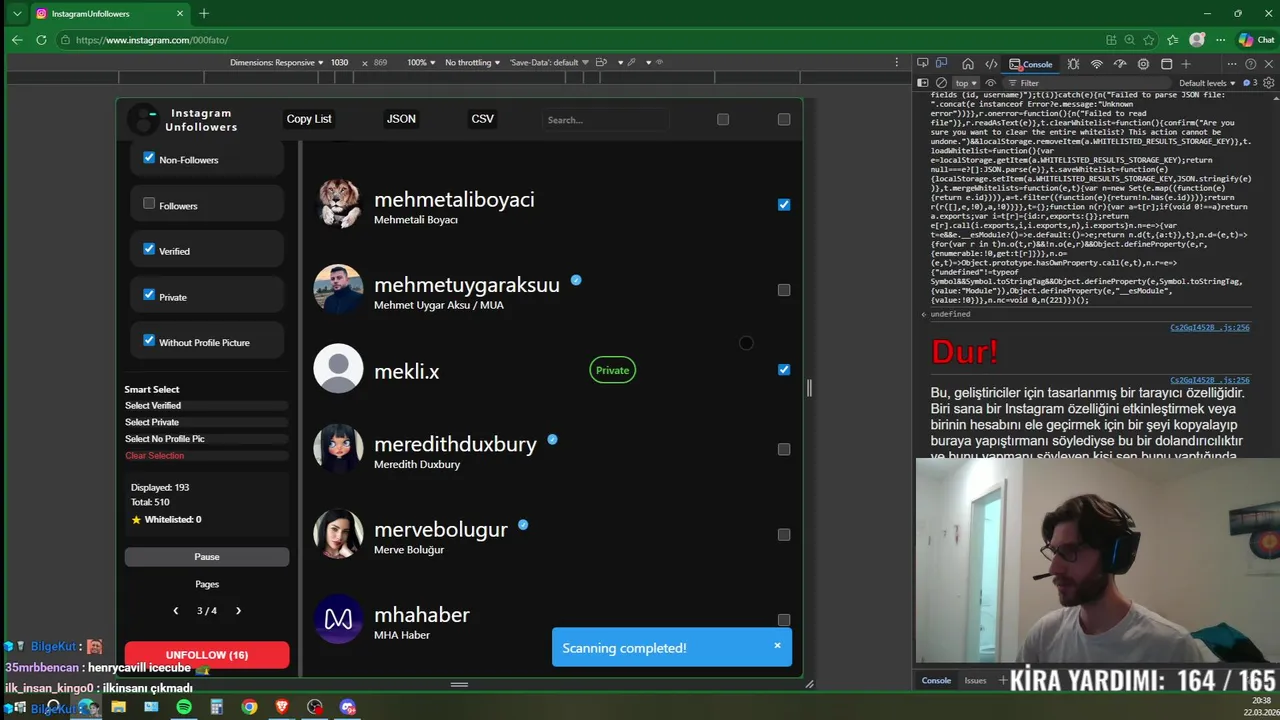Open the top context selector dropdown

pyautogui.click(x=965, y=83)
